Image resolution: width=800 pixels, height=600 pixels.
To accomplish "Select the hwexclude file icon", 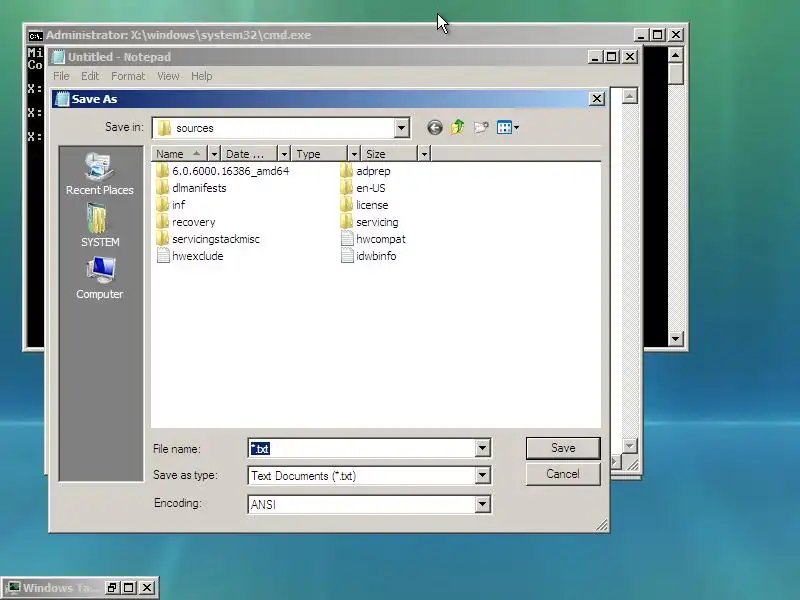I will 163,256.
